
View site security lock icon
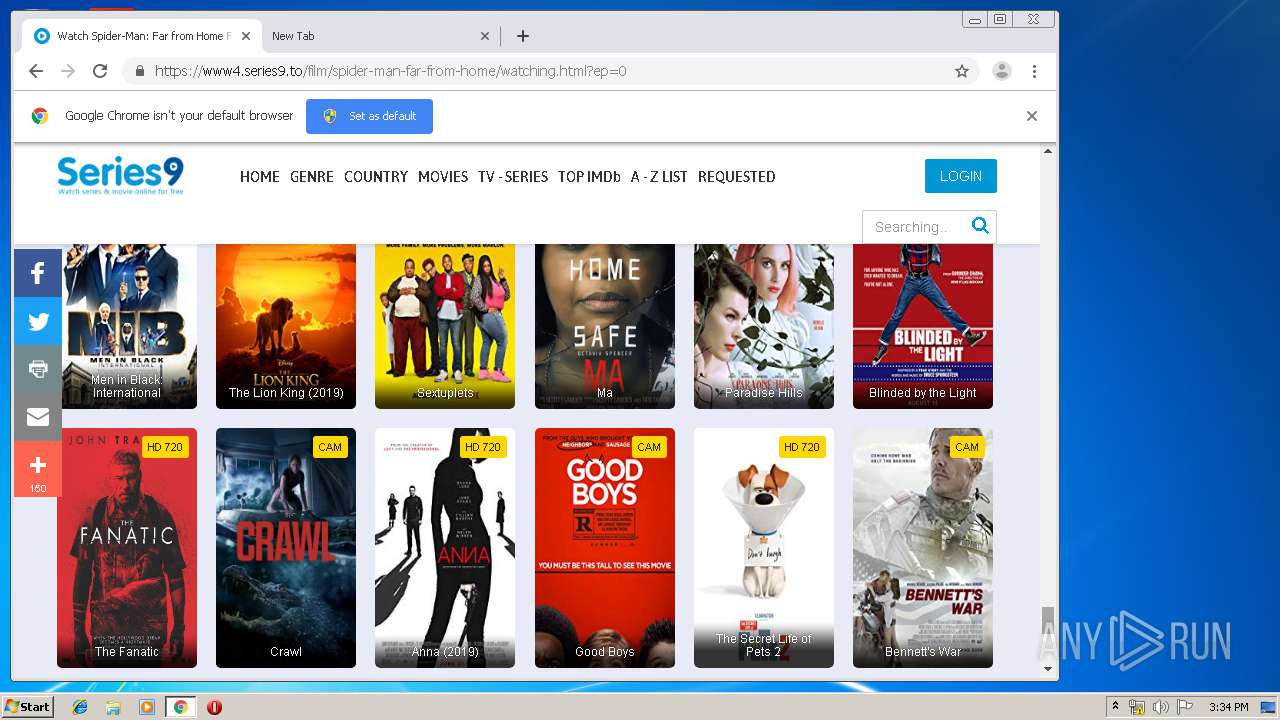pyautogui.click(x=139, y=71)
